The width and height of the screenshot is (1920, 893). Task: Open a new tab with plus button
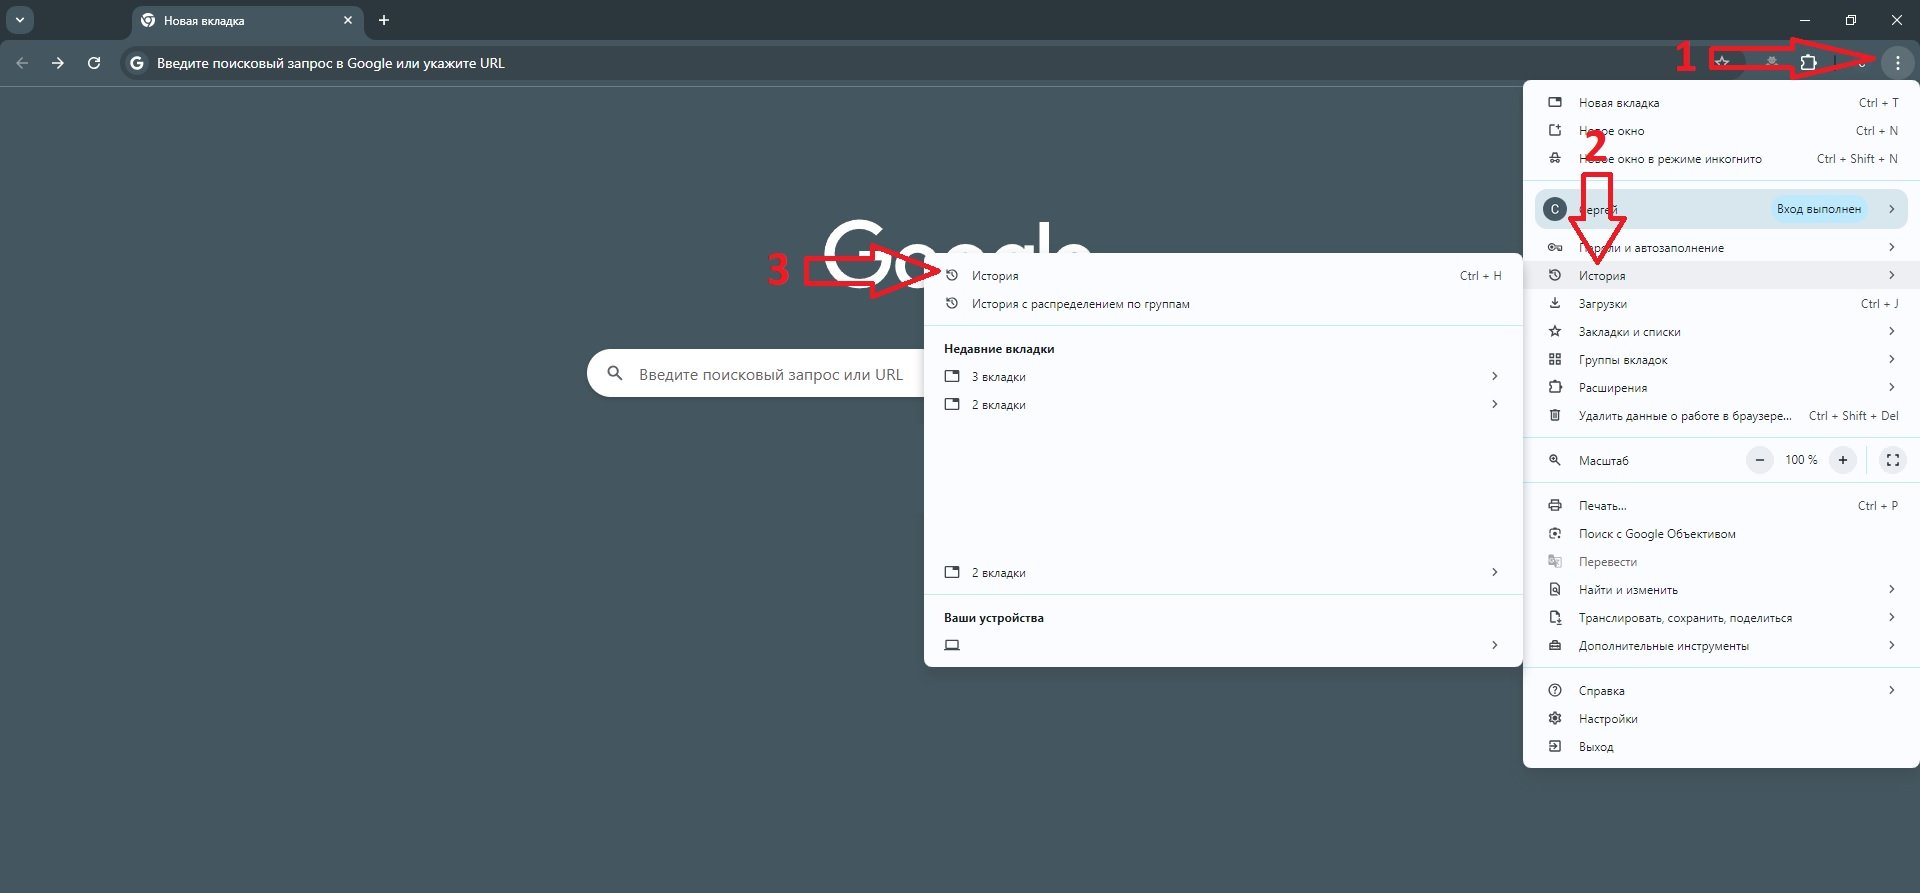(x=384, y=20)
